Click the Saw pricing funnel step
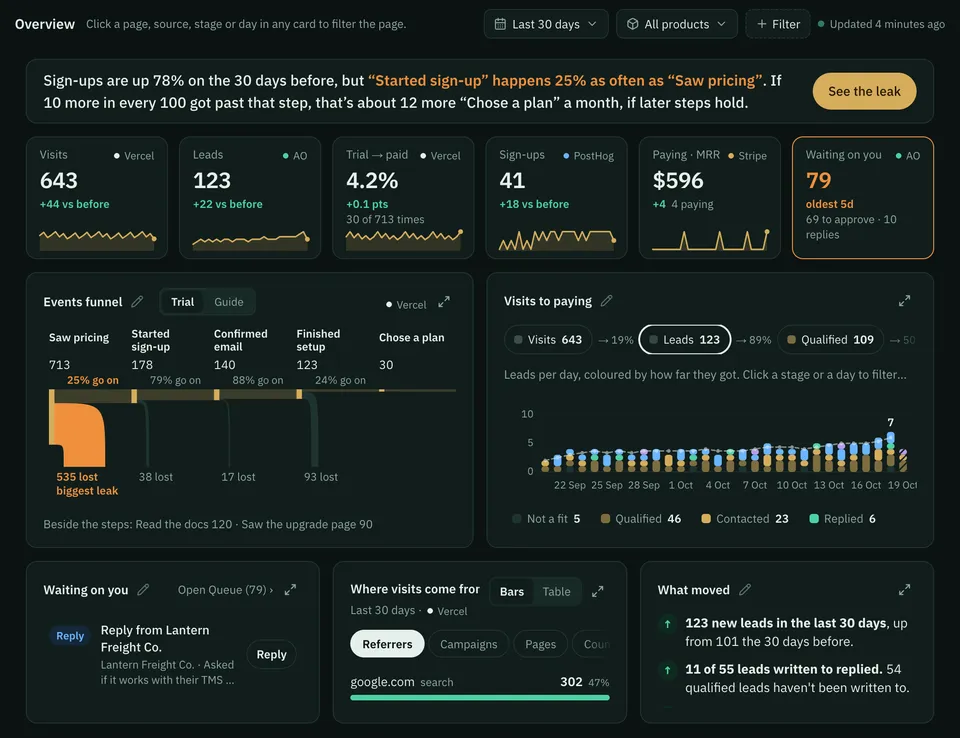960x738 pixels. [x=78, y=337]
